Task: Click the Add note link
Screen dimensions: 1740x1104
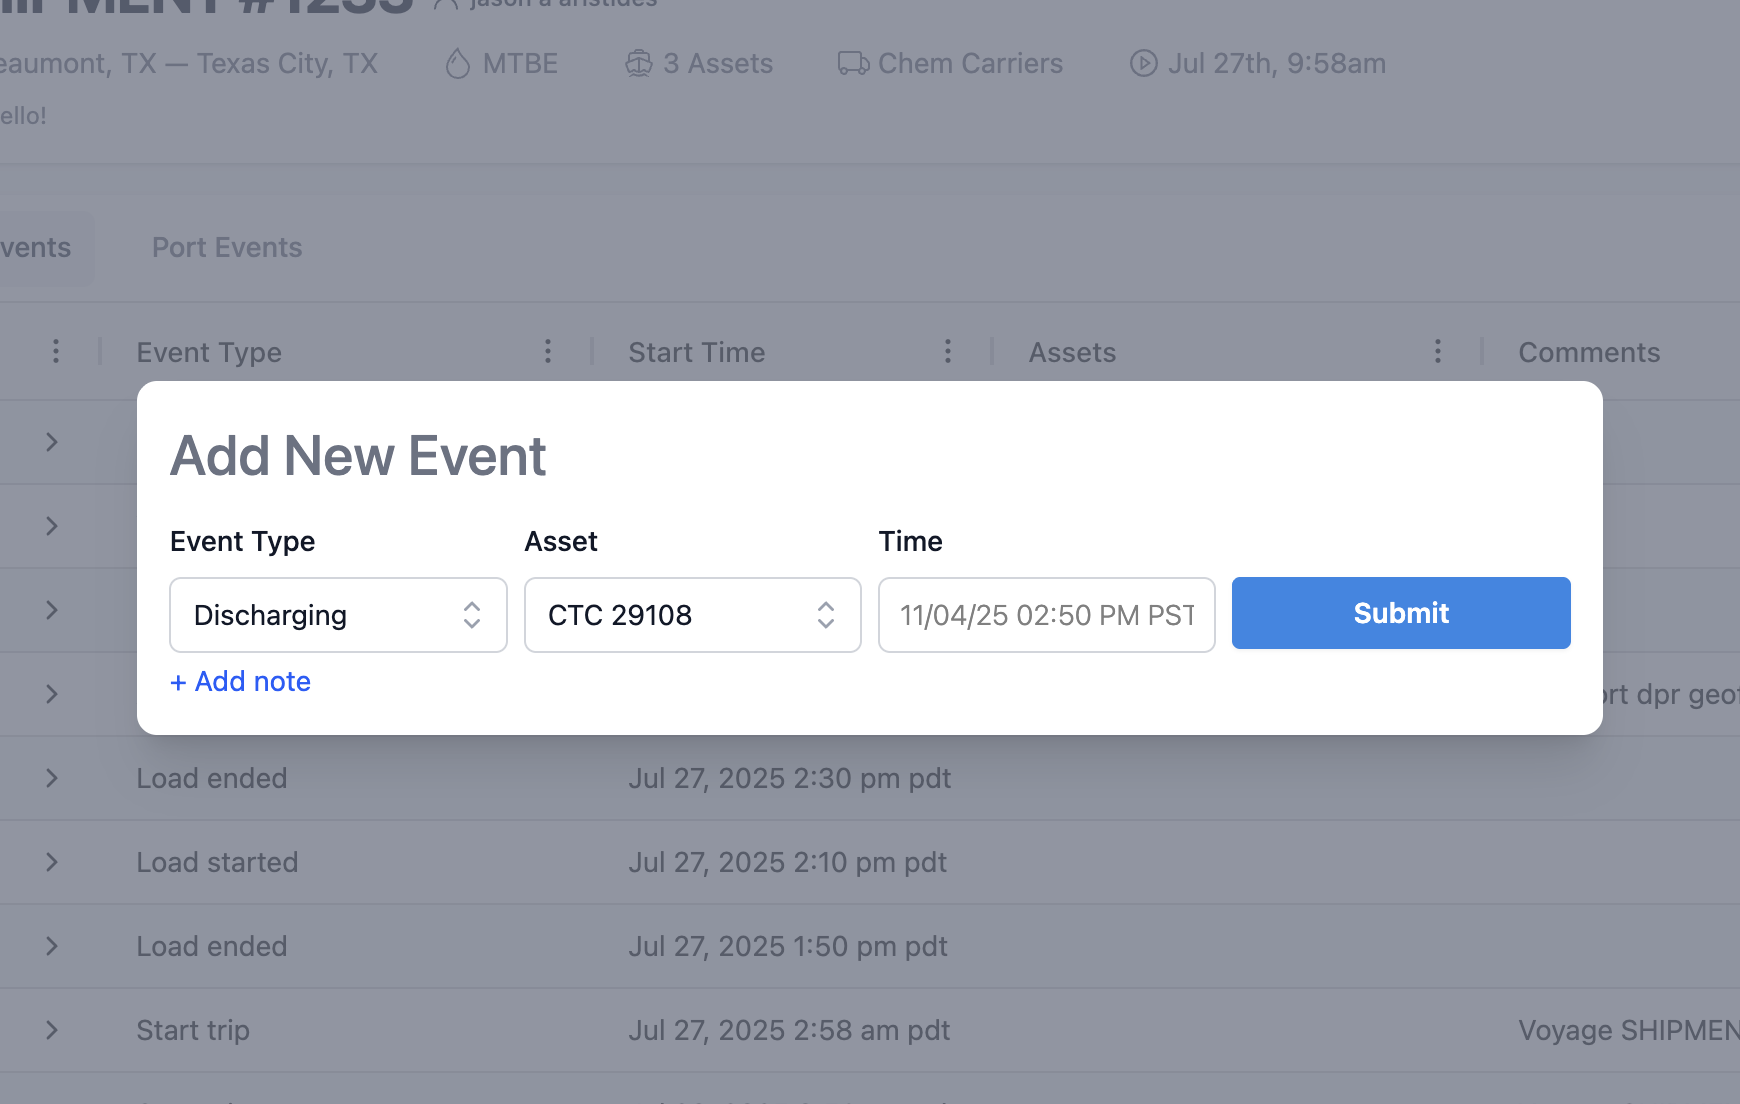Action: pos(241,682)
